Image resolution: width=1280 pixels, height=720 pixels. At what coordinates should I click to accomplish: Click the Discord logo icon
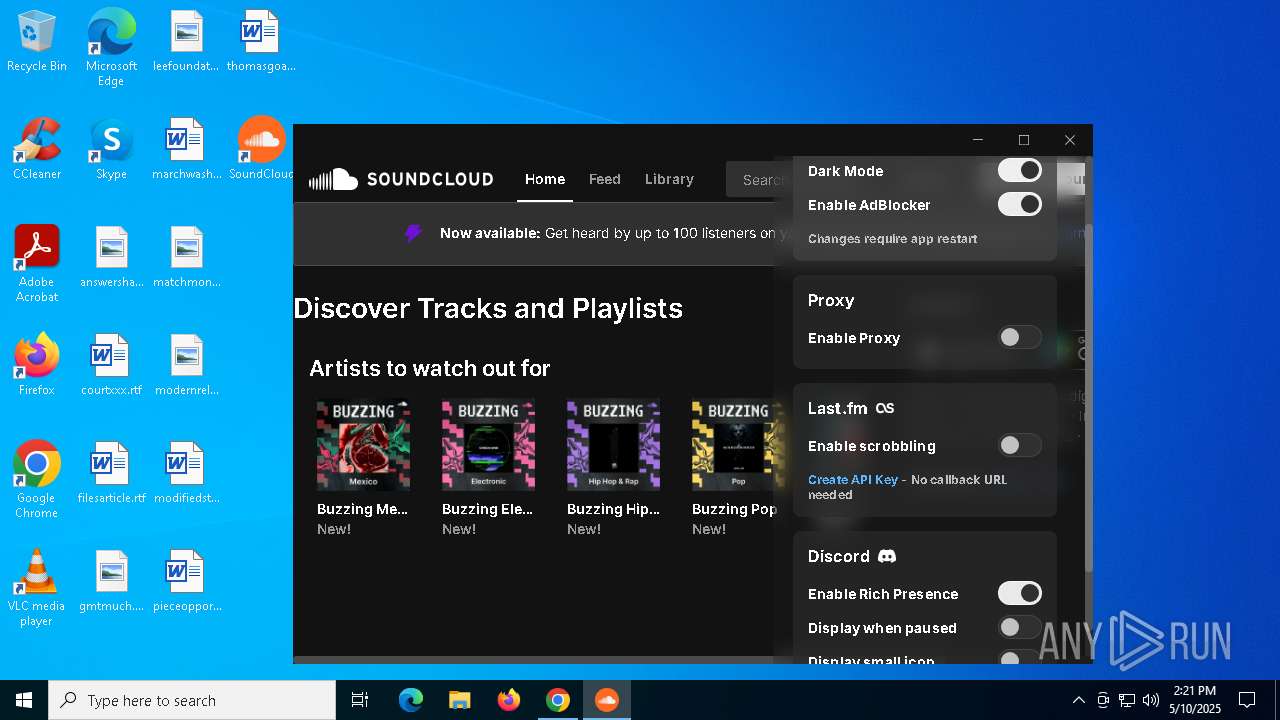887,556
